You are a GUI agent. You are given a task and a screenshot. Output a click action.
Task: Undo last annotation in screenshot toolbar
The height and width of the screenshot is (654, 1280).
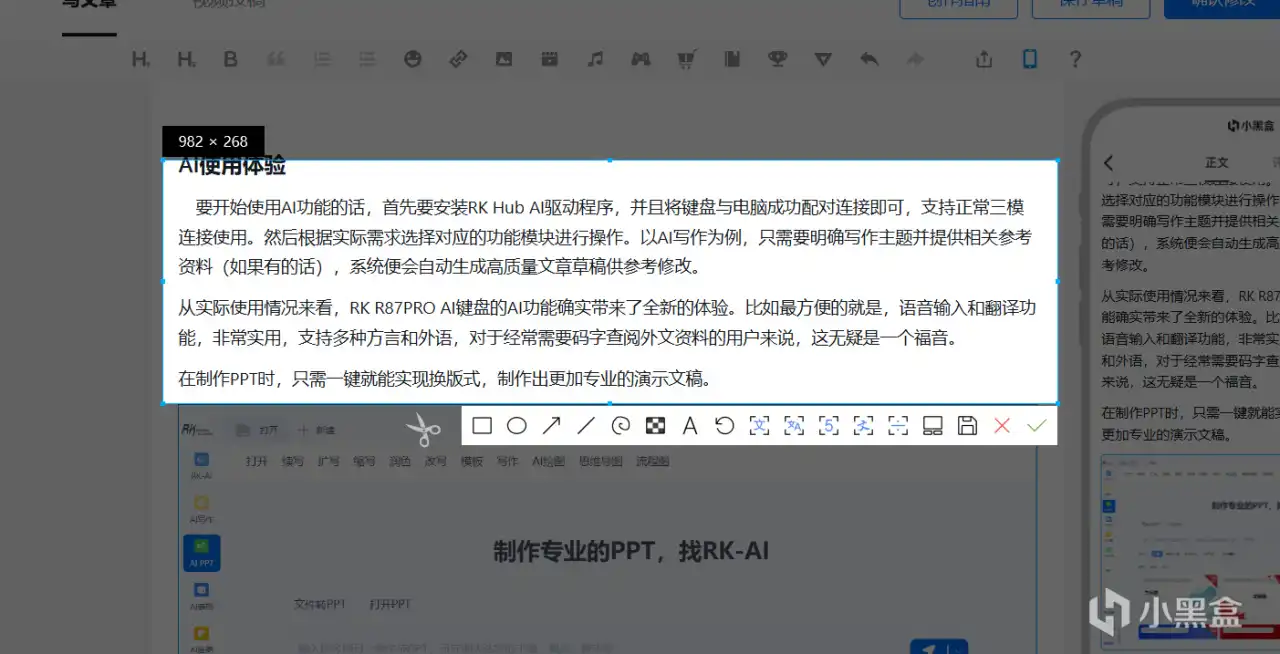(x=724, y=426)
